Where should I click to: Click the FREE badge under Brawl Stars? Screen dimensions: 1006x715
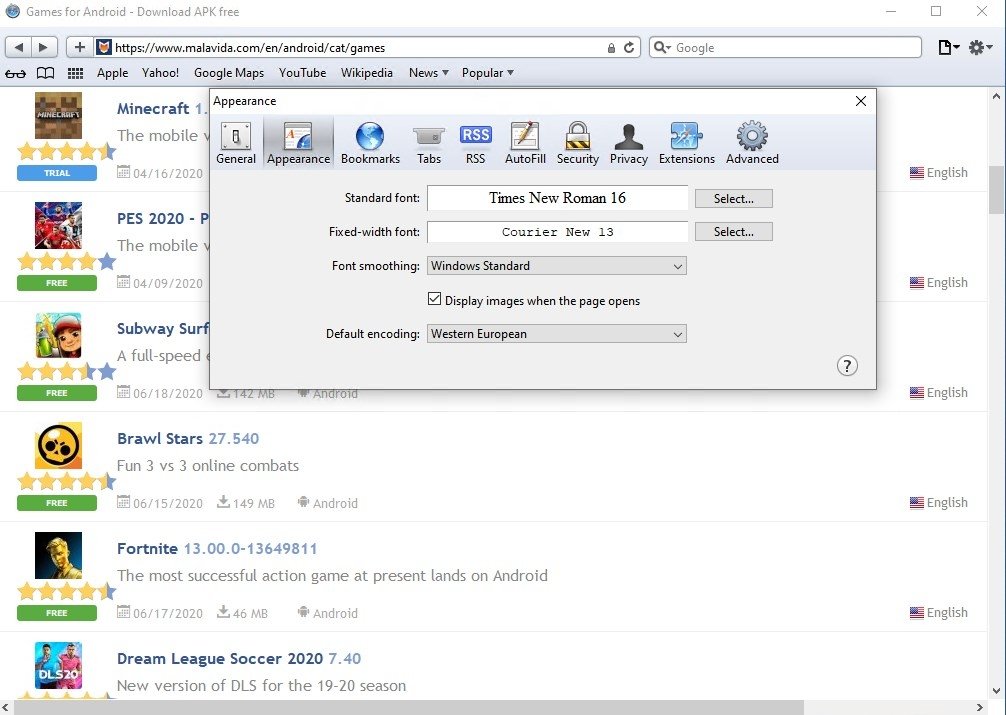point(57,503)
